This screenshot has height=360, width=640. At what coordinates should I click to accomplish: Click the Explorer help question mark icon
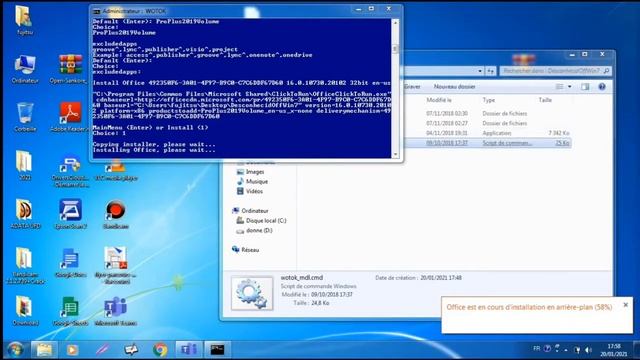(602, 87)
